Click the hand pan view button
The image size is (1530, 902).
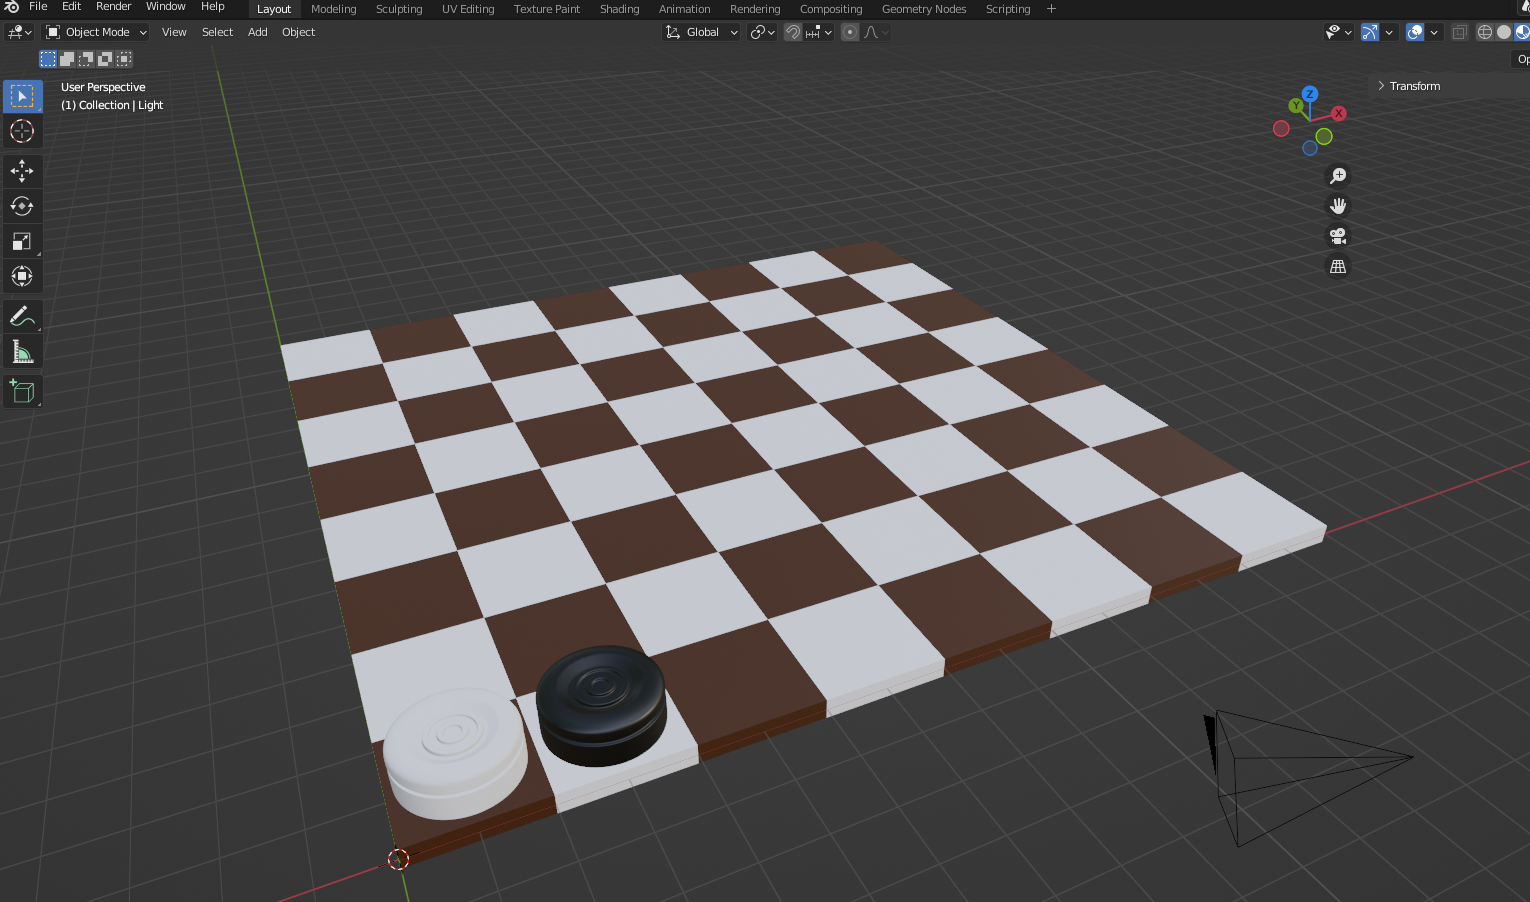[x=1338, y=206]
